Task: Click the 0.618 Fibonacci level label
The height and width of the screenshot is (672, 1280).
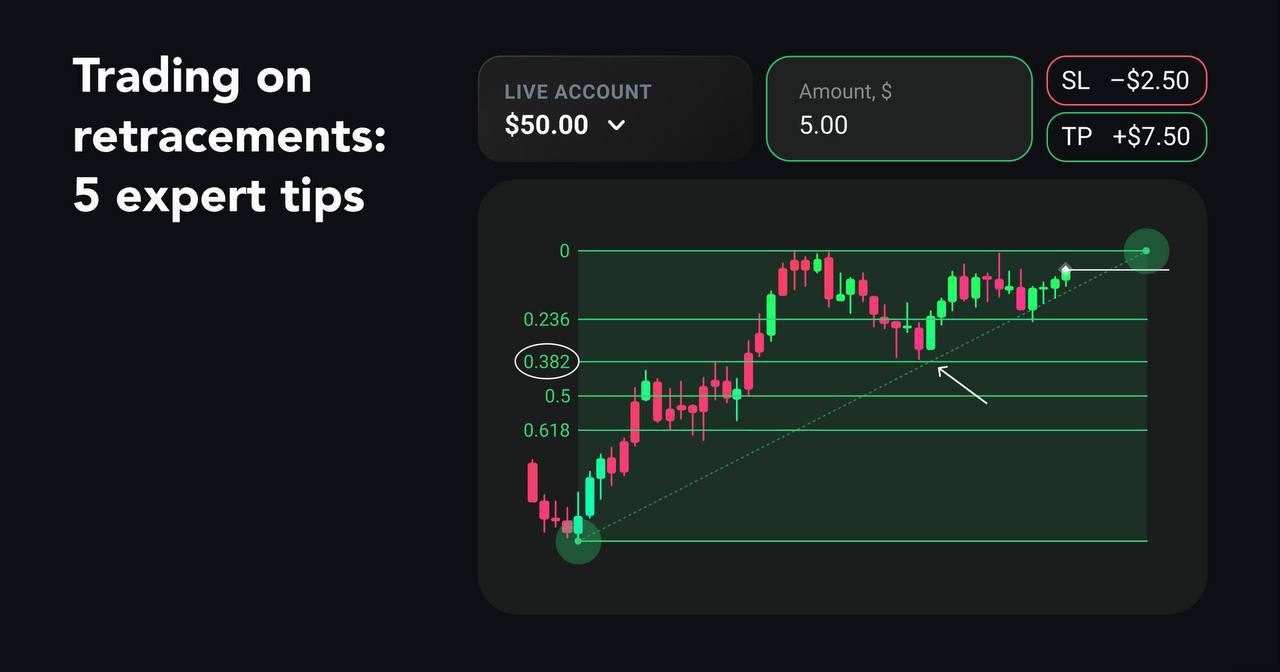Action: (547, 431)
